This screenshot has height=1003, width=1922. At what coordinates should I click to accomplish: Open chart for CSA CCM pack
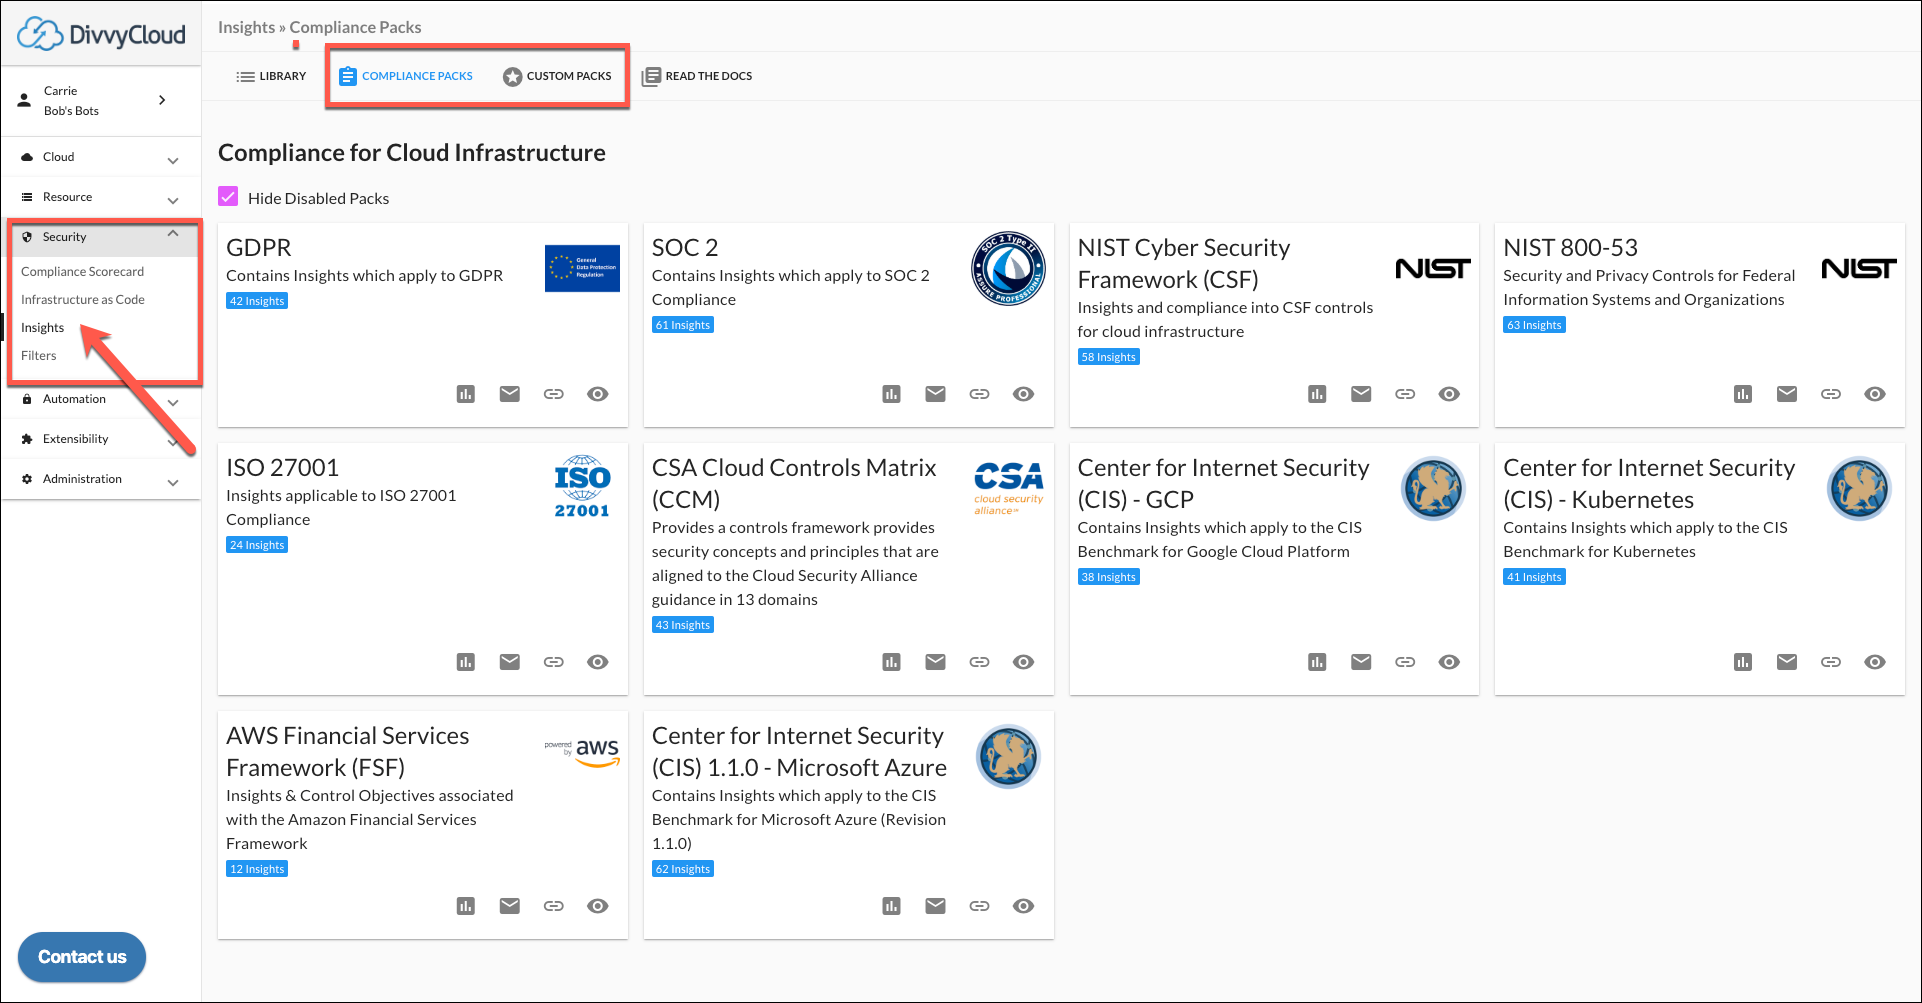click(x=892, y=662)
